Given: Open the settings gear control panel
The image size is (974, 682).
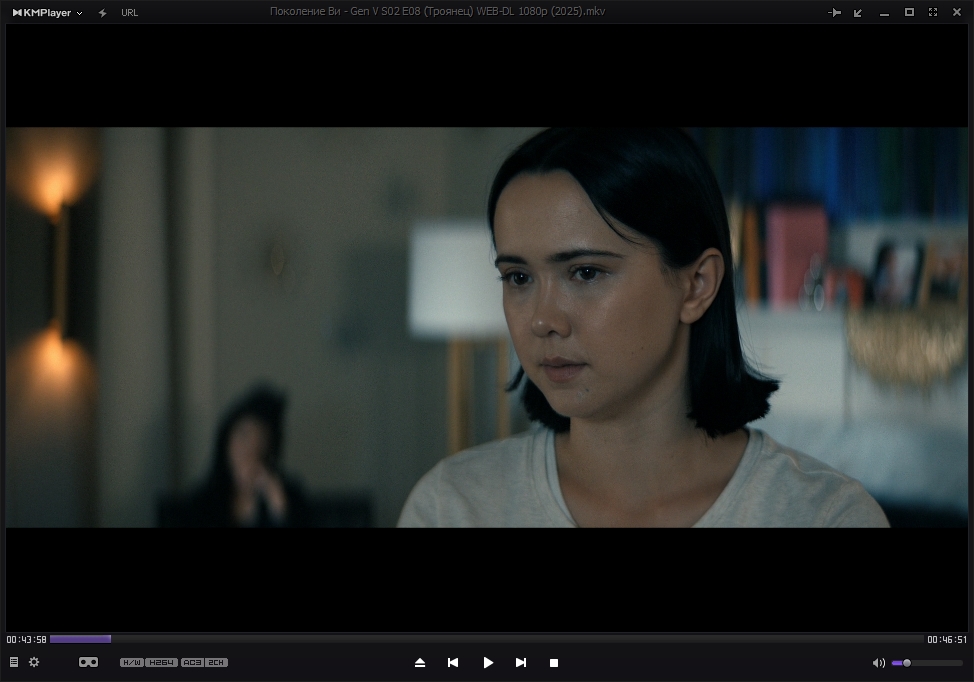Looking at the screenshot, I should 34,662.
